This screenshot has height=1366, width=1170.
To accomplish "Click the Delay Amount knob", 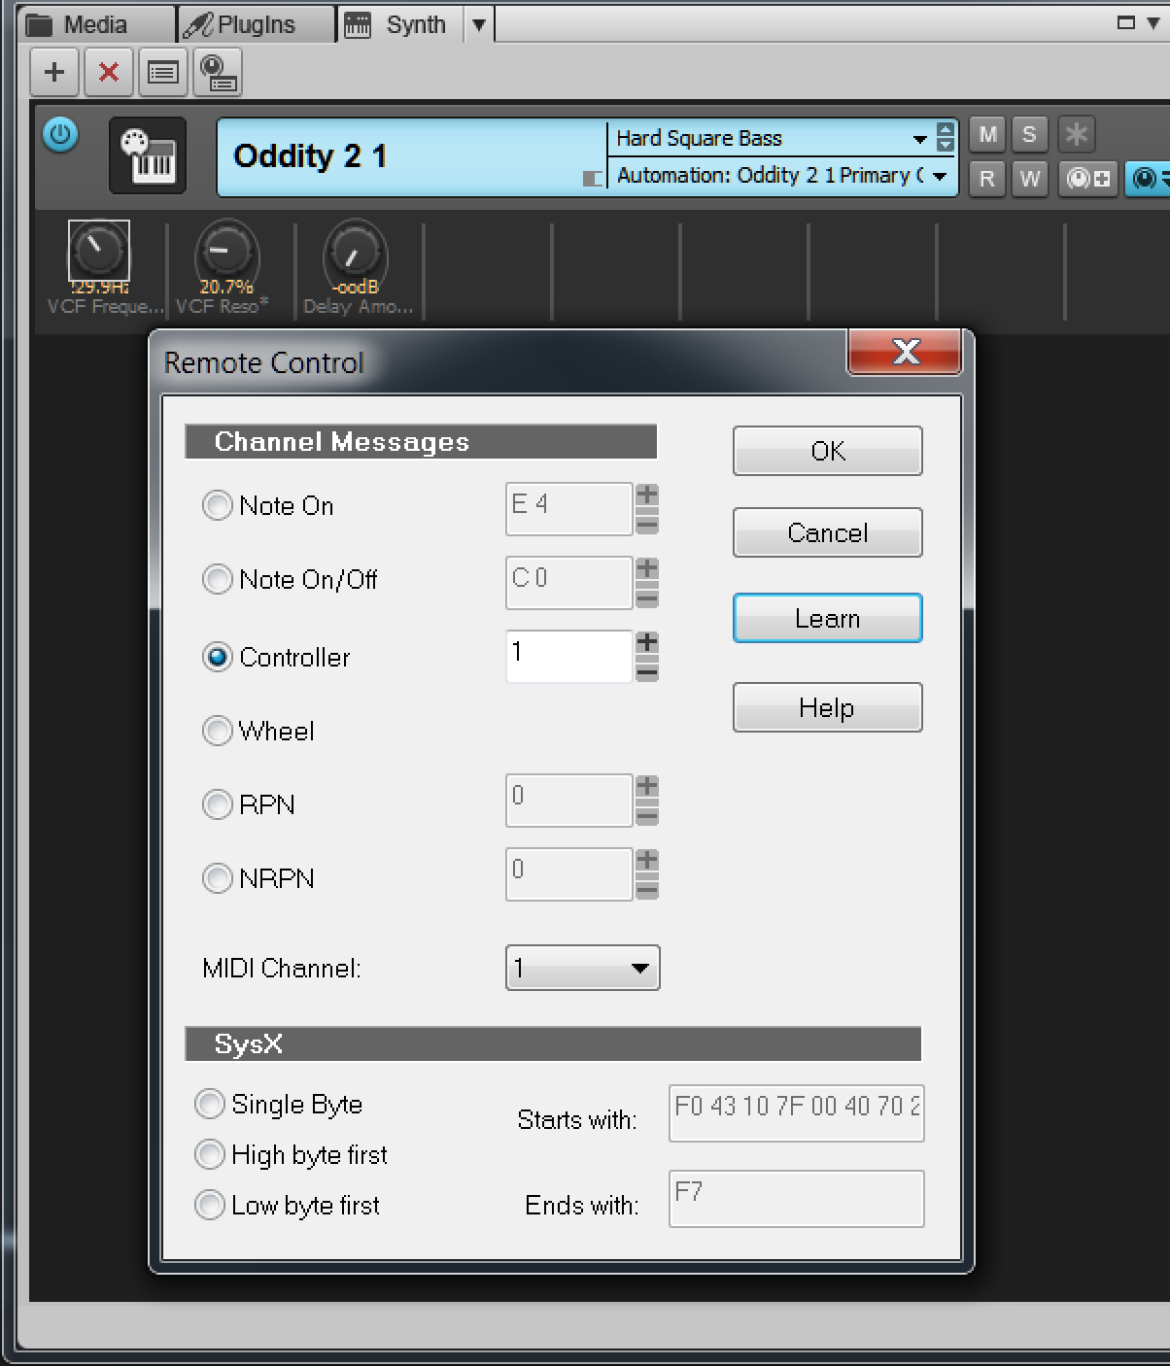I will 354,250.
